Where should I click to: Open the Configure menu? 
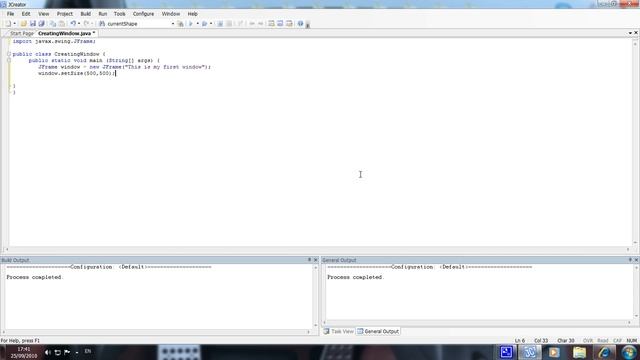click(x=143, y=14)
